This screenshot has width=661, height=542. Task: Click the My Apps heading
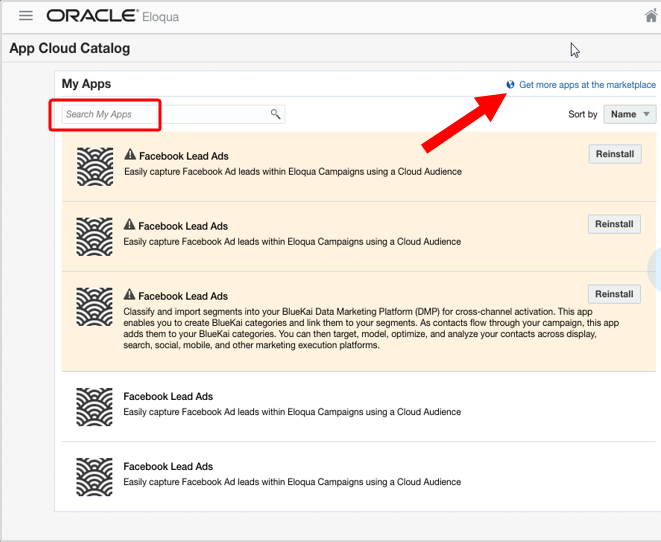(86, 83)
